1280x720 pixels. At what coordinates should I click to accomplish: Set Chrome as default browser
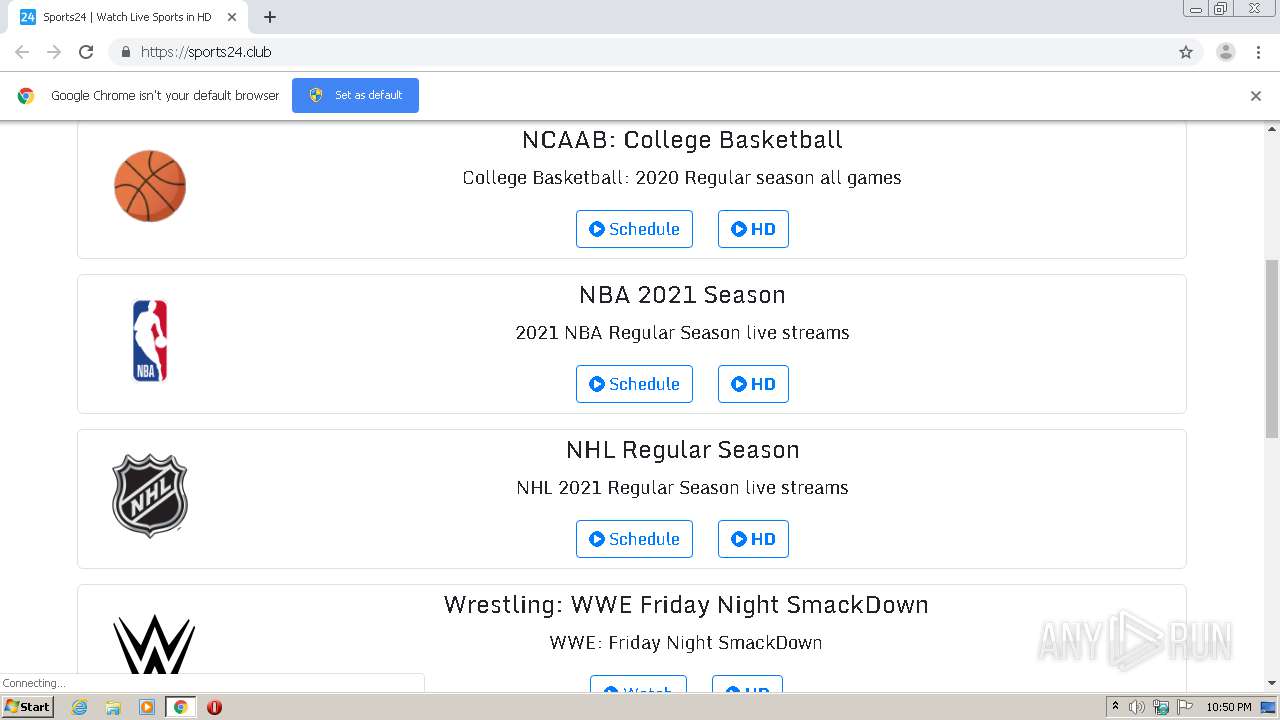[355, 95]
